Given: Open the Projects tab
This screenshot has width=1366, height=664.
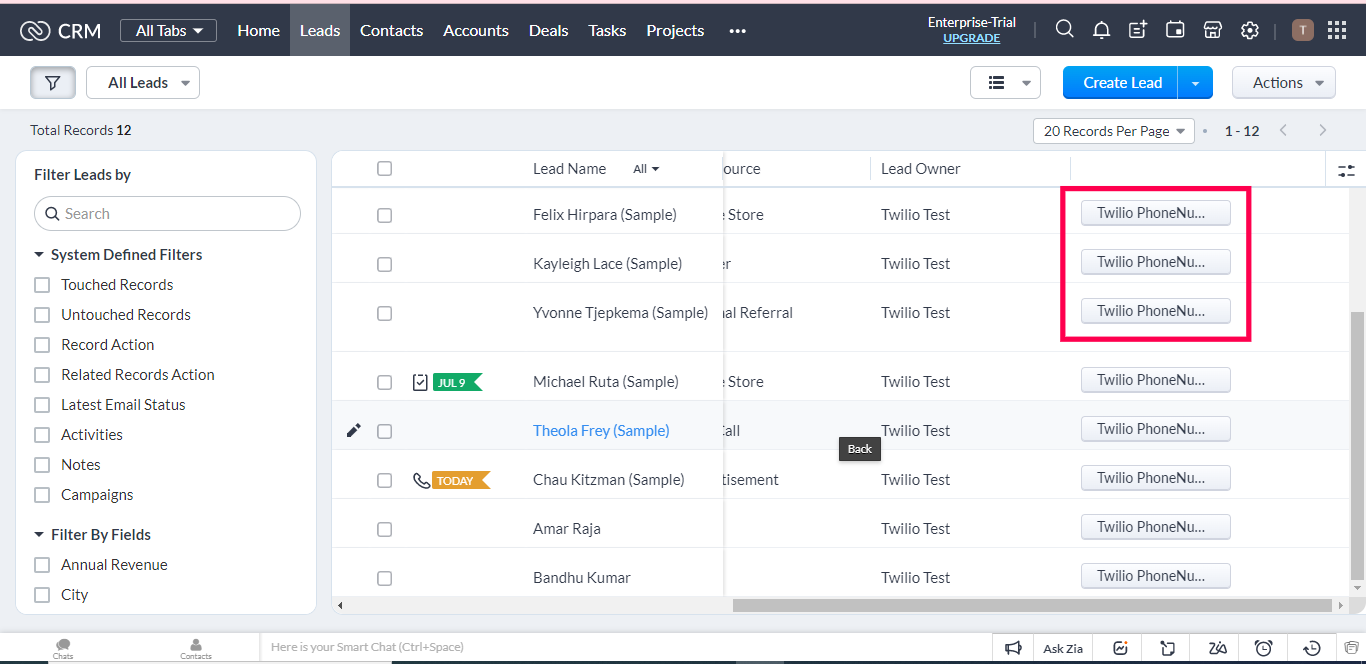Looking at the screenshot, I should [675, 30].
